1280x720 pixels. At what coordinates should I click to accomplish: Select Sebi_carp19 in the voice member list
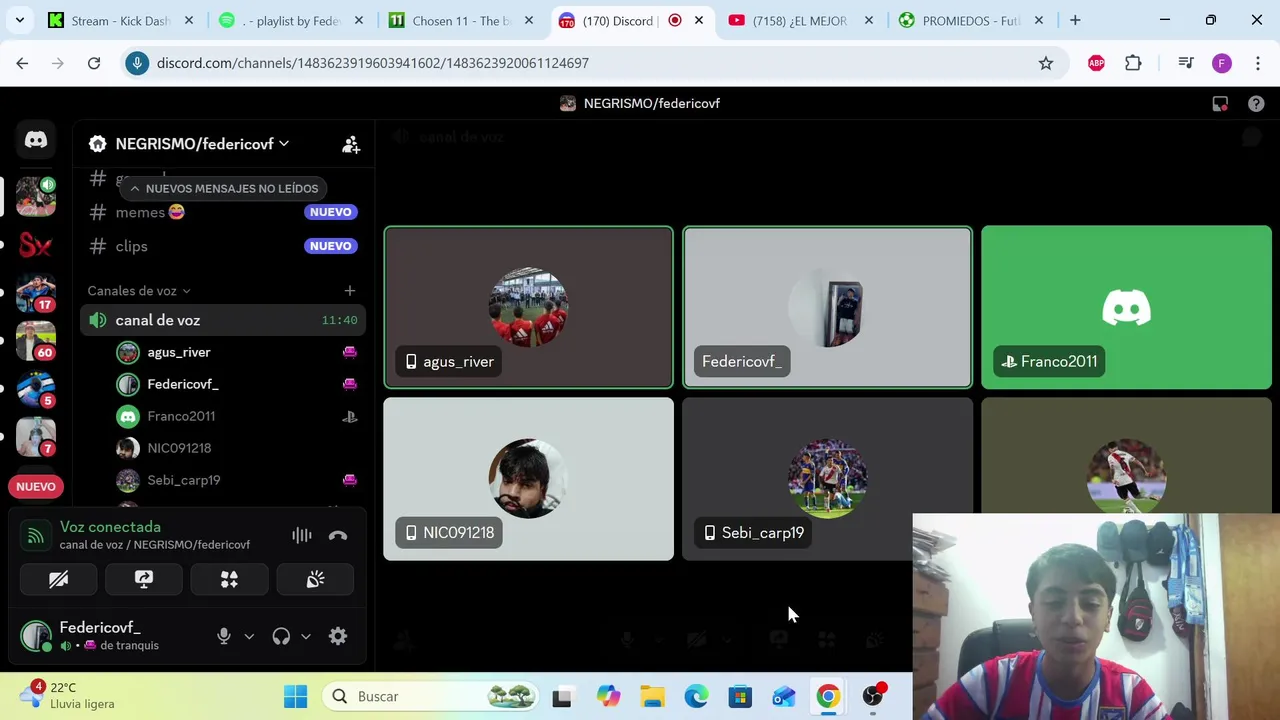[x=237, y=480]
